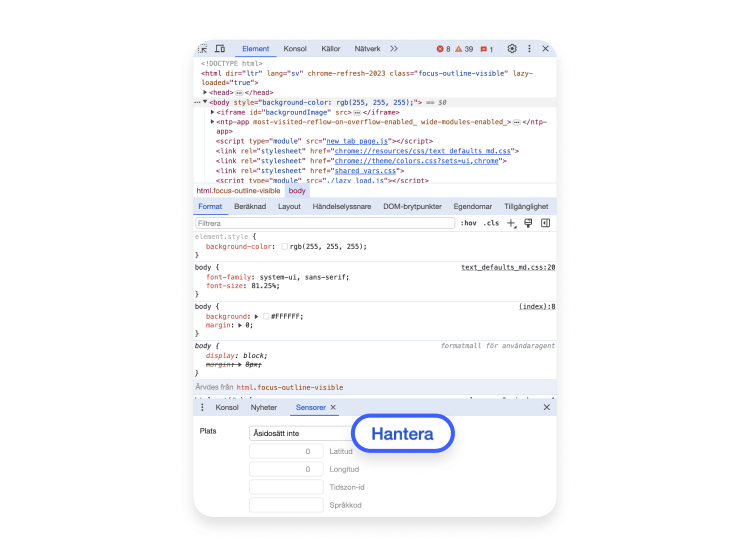Select the Händelselyssnare tab
The image size is (750, 557).
pos(342,207)
